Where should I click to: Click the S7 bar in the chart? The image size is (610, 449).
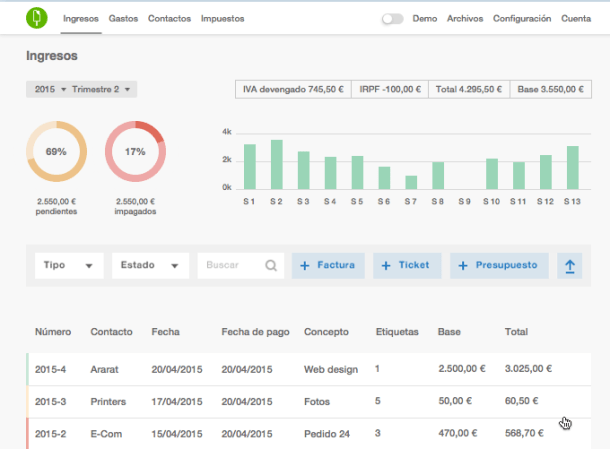pos(411,182)
